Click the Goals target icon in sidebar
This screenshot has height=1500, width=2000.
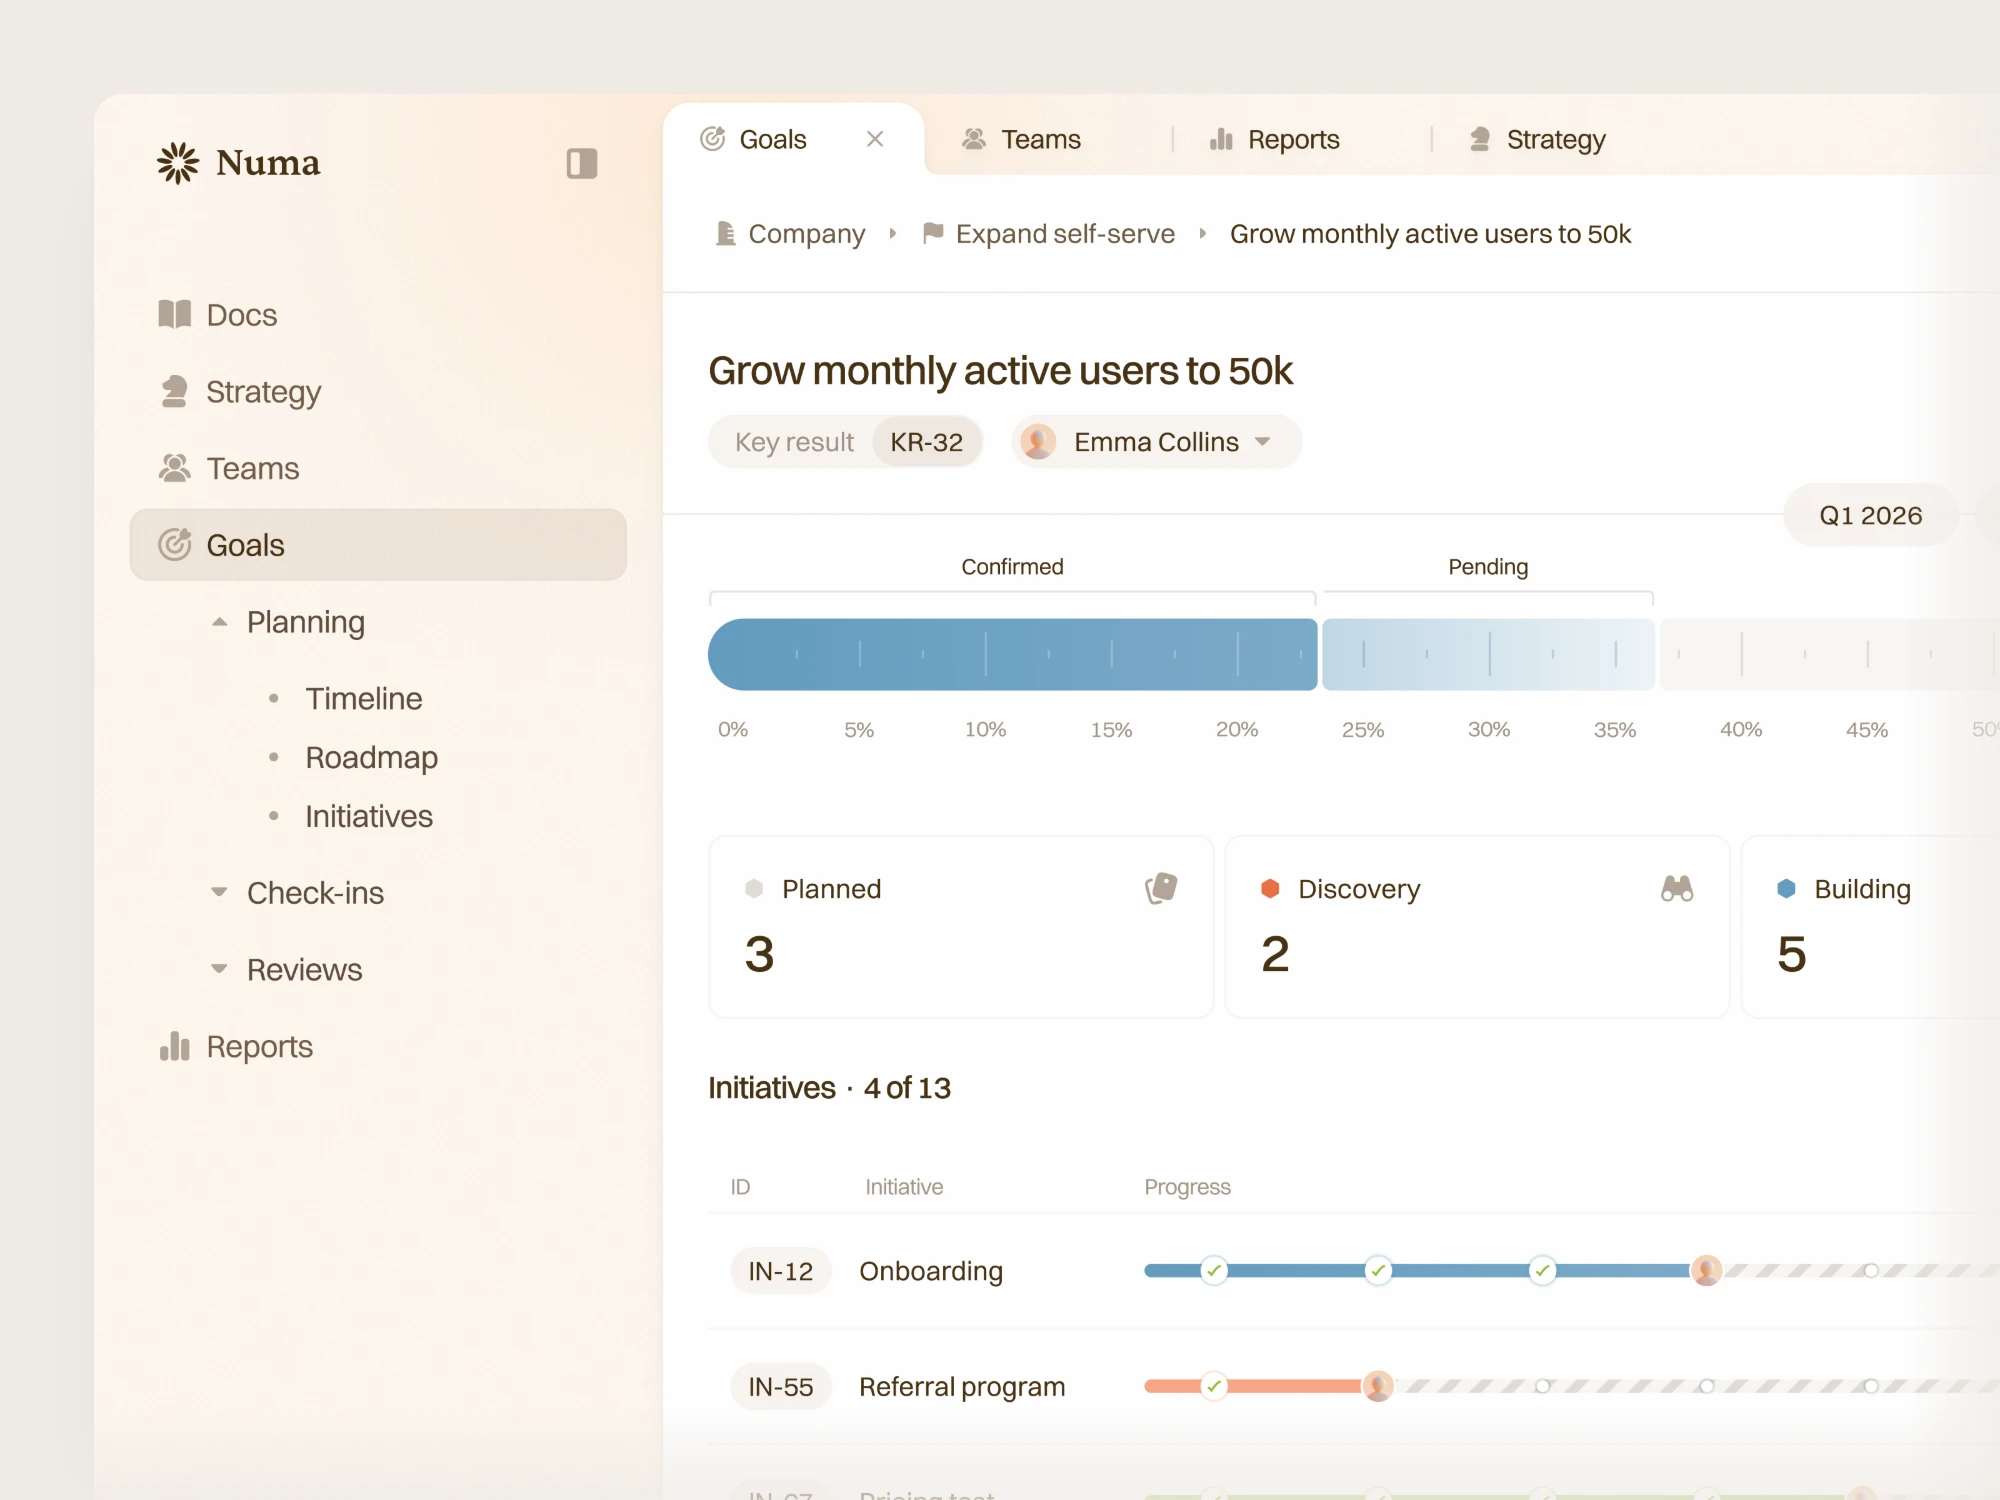[x=175, y=545]
